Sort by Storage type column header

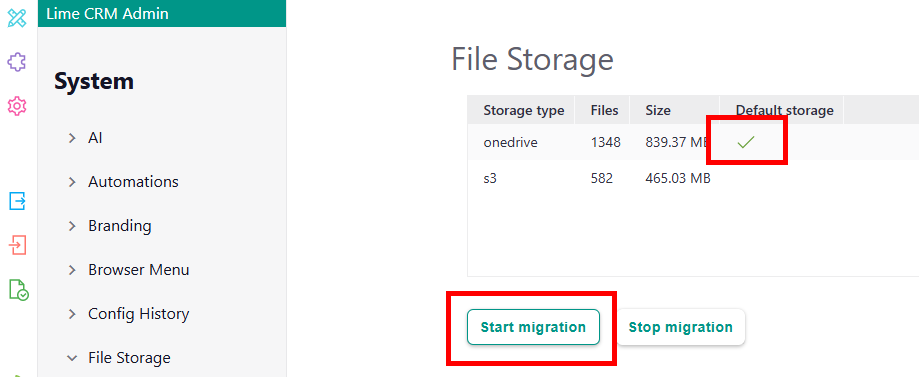tap(524, 110)
